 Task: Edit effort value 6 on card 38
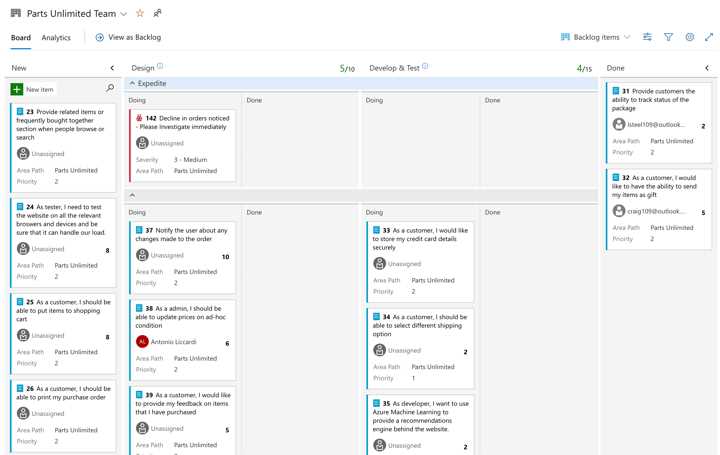(227, 343)
